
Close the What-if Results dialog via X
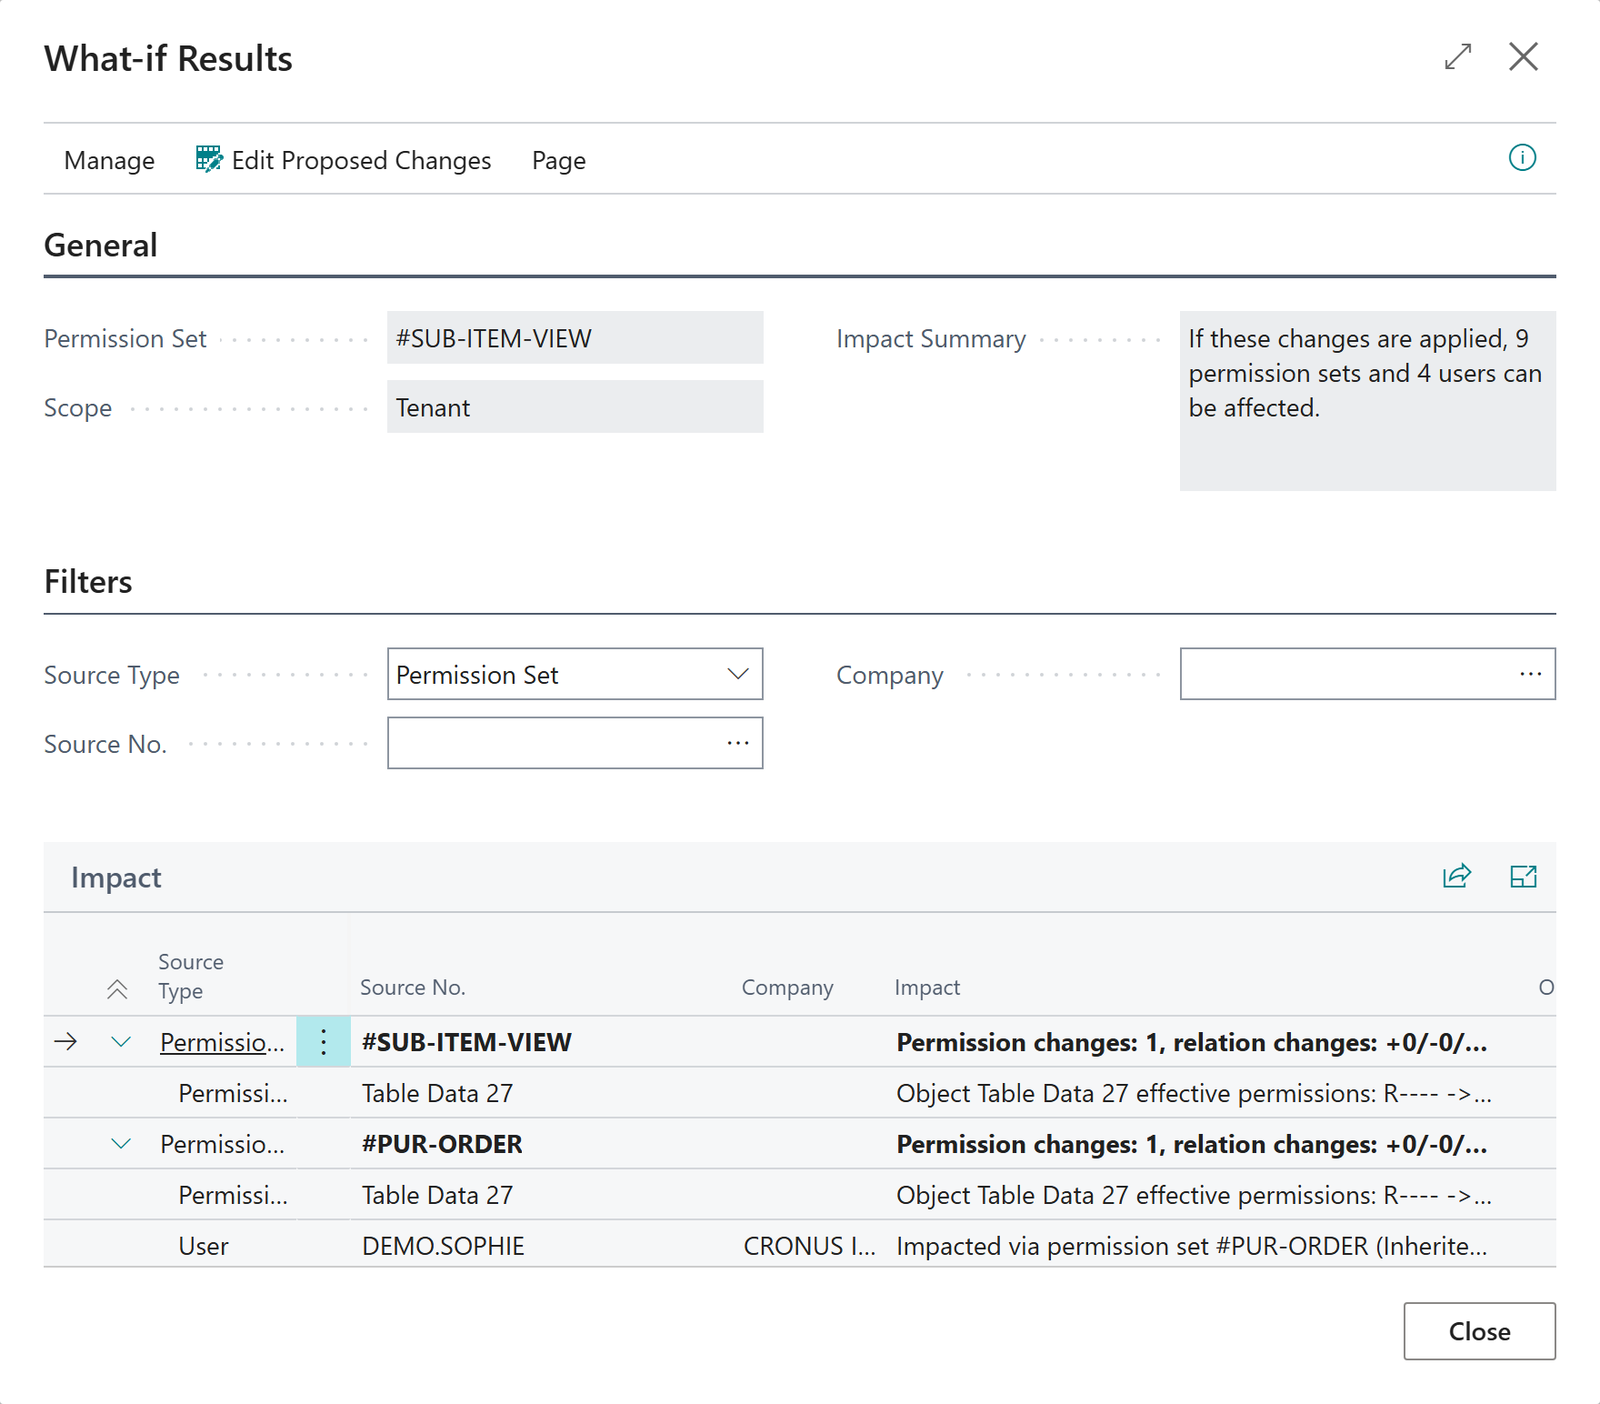1523,57
